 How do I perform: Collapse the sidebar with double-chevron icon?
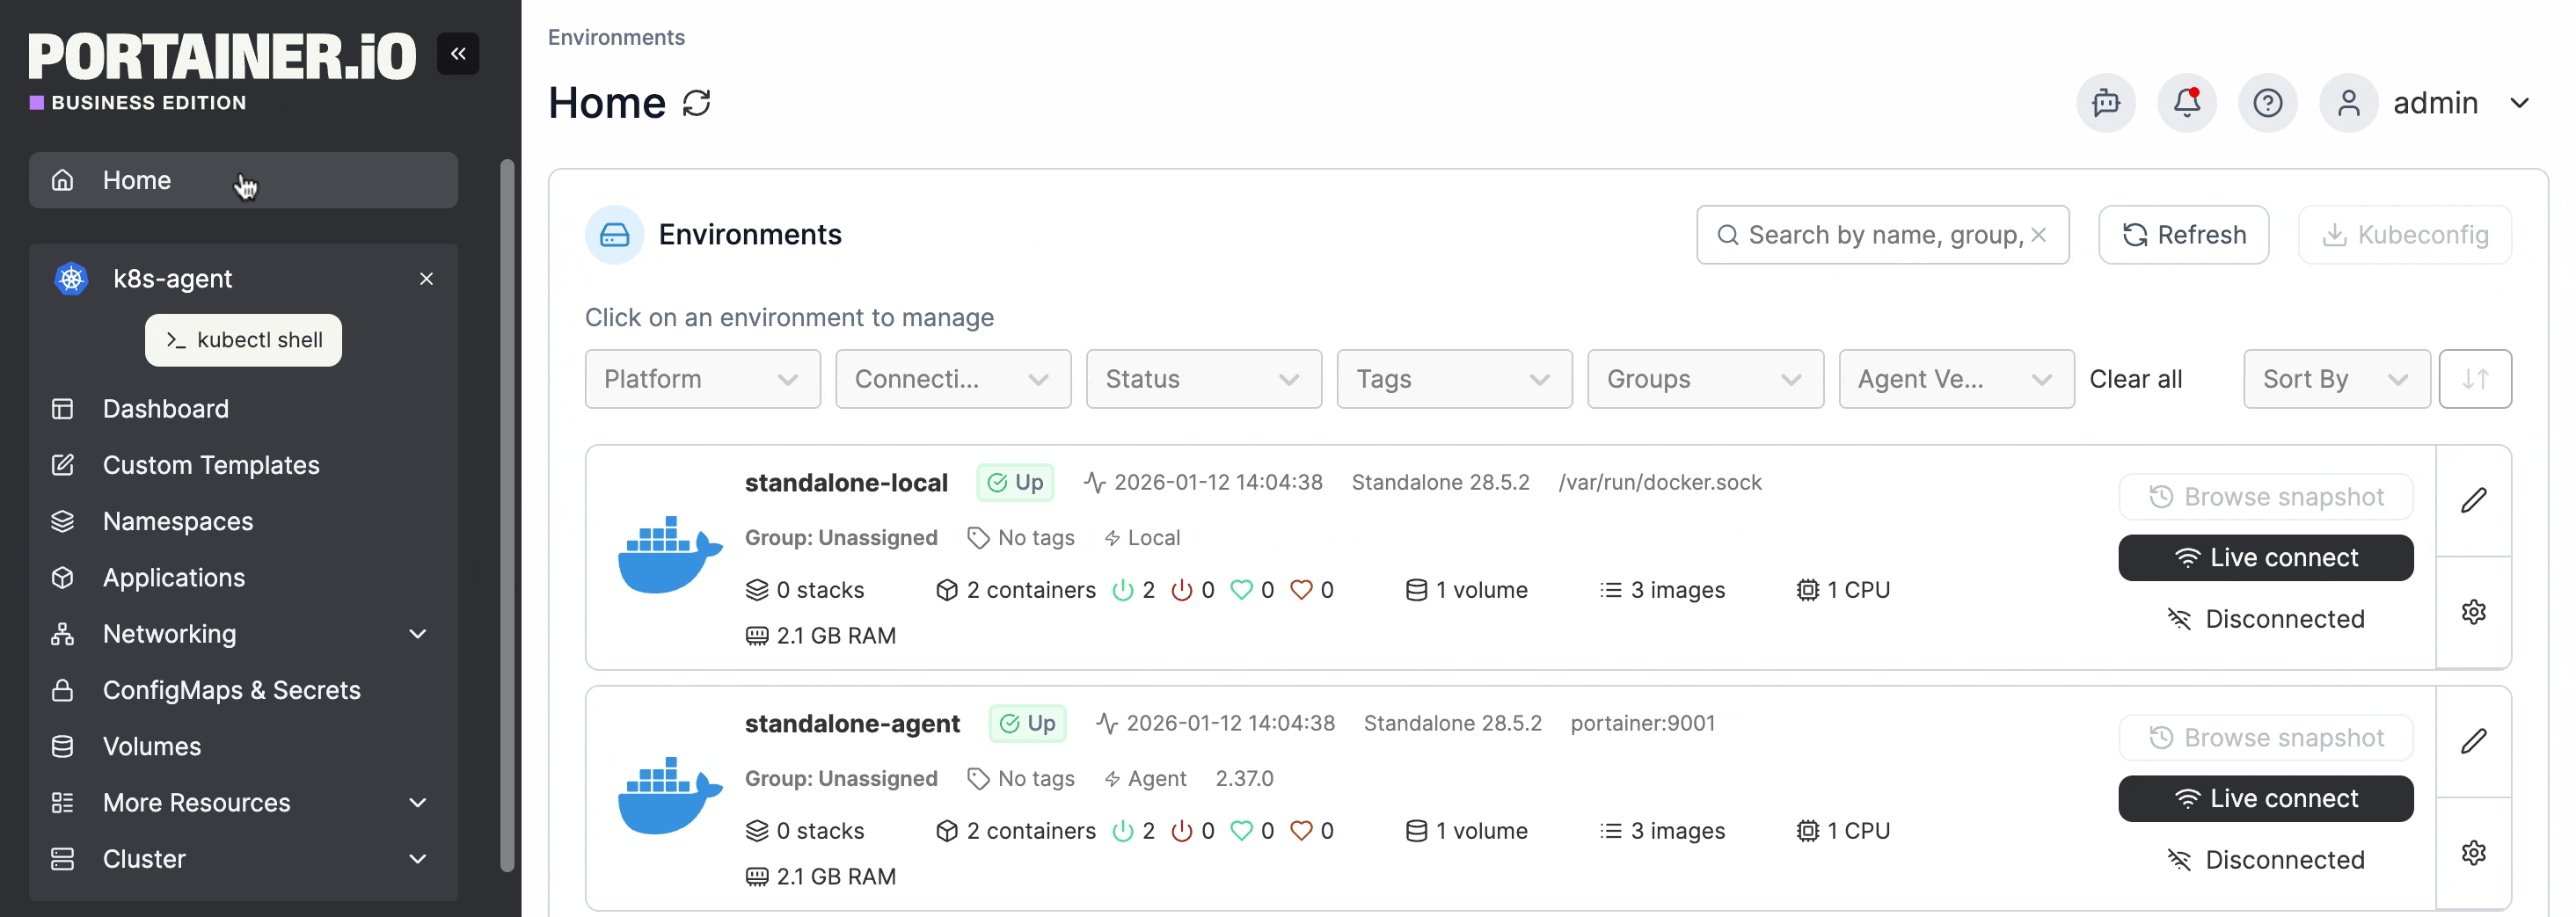pyautogui.click(x=457, y=54)
